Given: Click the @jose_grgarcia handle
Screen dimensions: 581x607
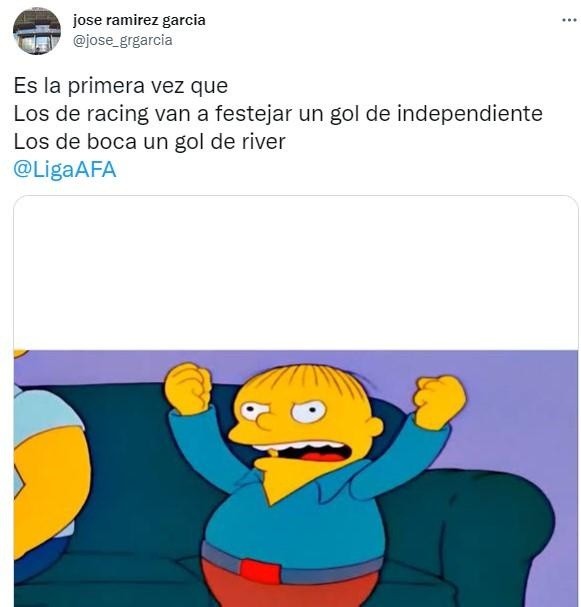Looking at the screenshot, I should 122,40.
